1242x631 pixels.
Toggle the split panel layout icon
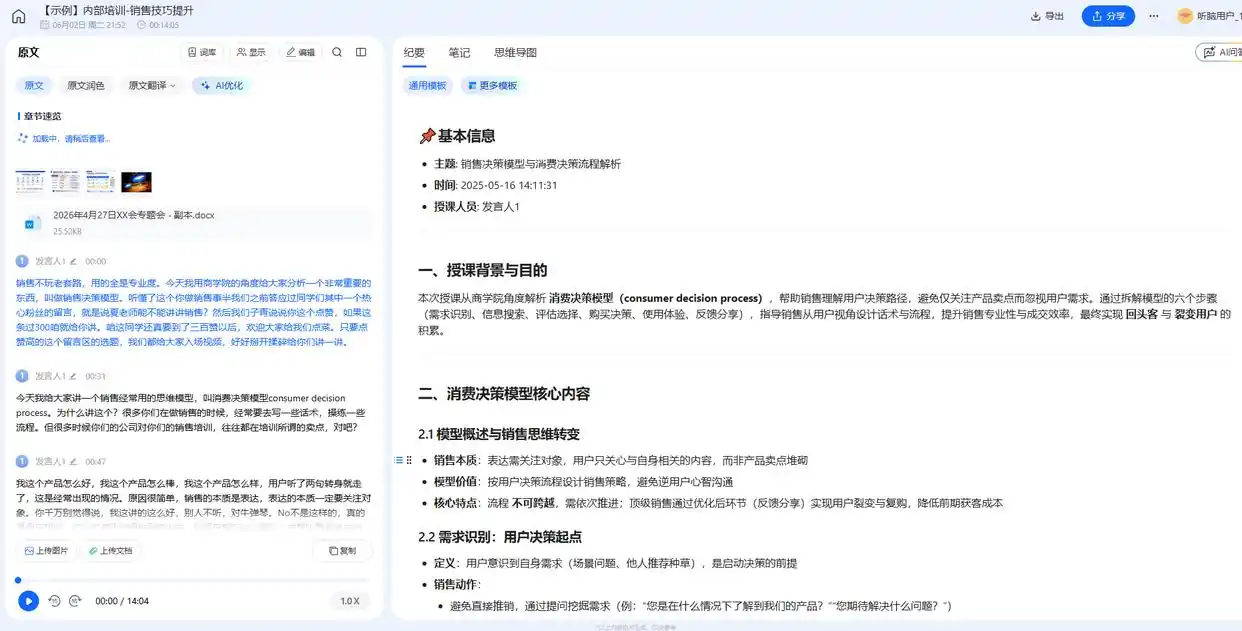click(x=361, y=52)
